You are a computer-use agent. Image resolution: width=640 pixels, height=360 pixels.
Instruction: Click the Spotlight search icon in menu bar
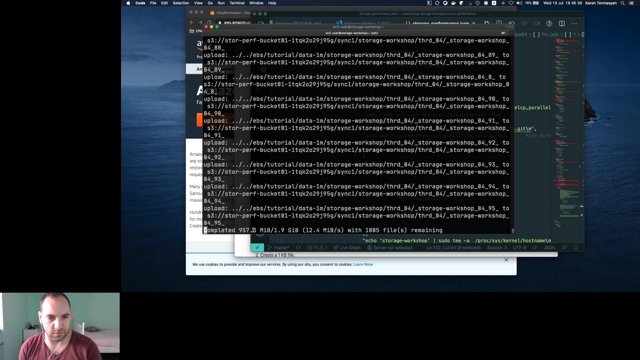point(623,3)
